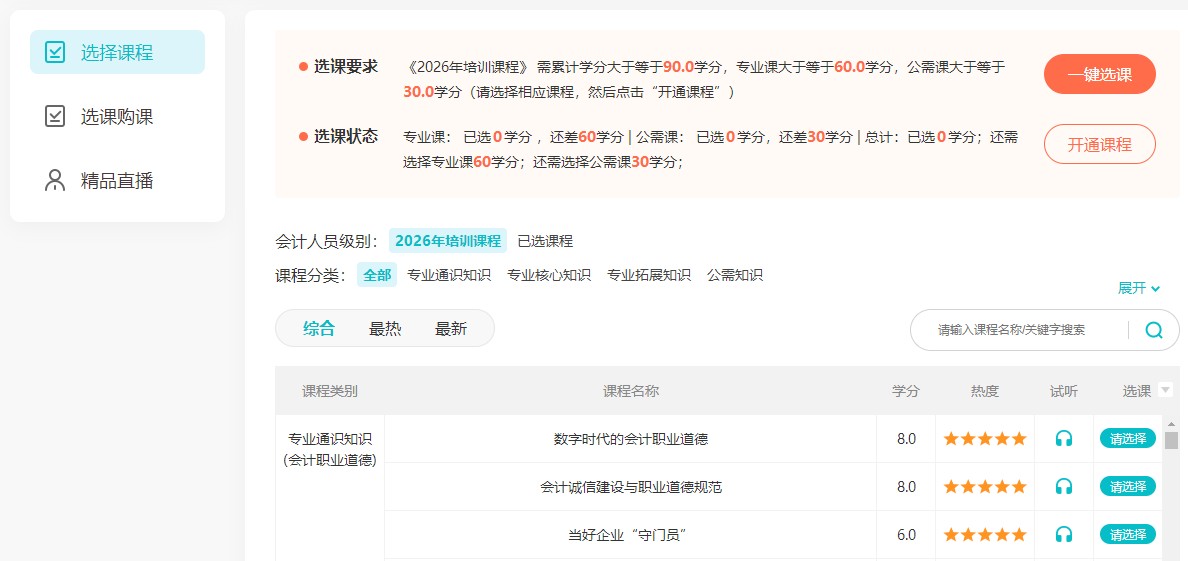1188x561 pixels.
Task: Filter category by 专业核心知识
Action: pyautogui.click(x=549, y=275)
